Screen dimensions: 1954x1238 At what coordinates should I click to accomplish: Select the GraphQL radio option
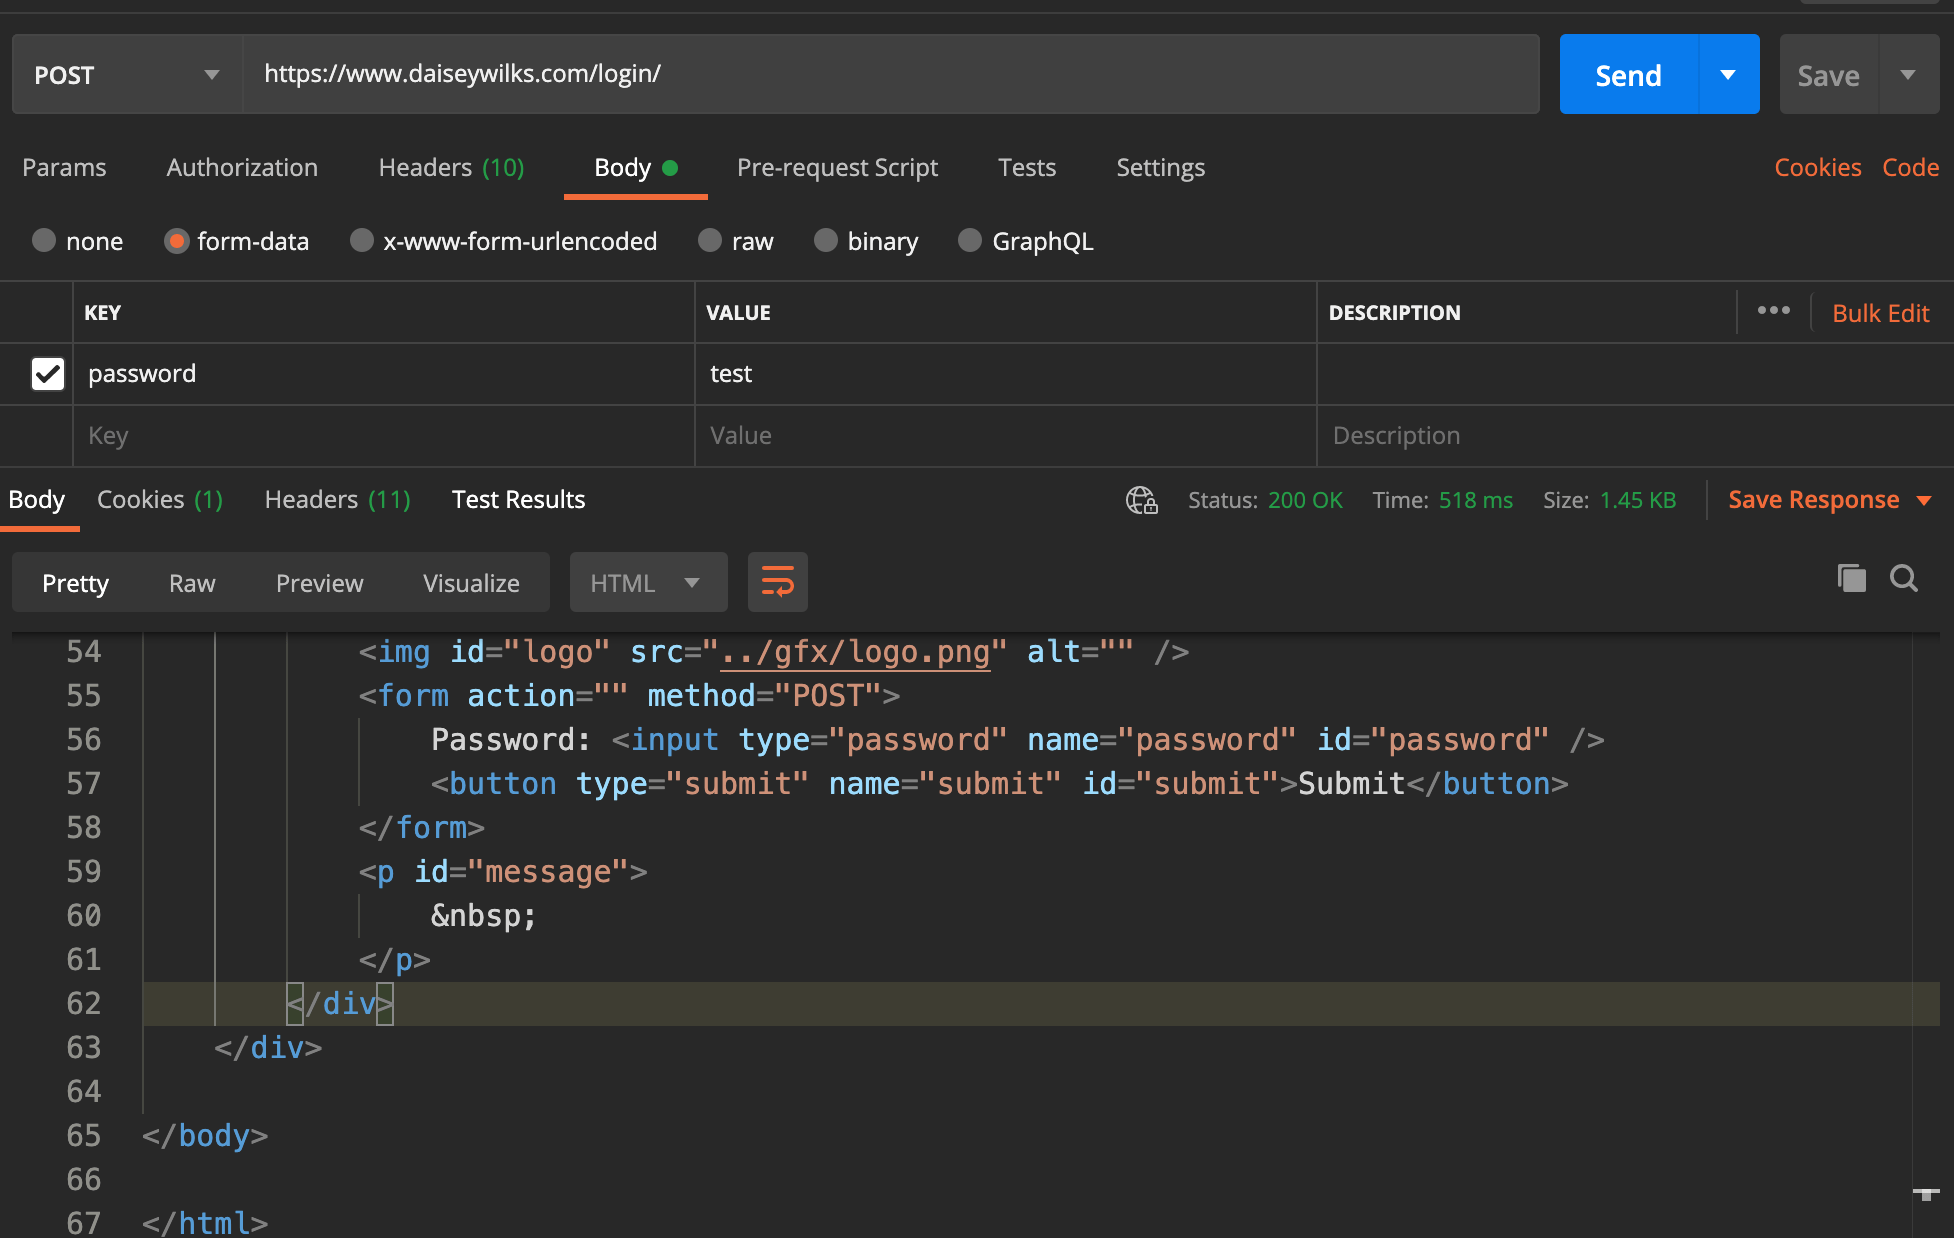pyautogui.click(x=970, y=241)
